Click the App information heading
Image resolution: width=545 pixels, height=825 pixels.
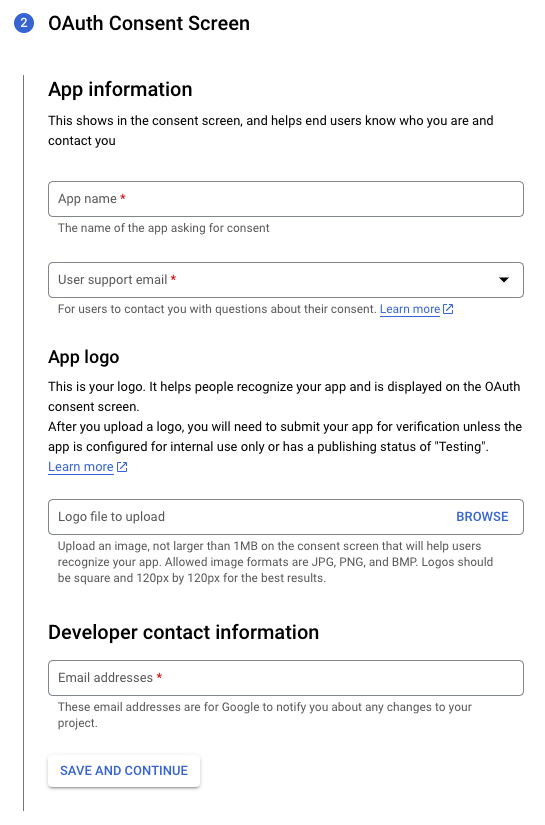point(120,89)
